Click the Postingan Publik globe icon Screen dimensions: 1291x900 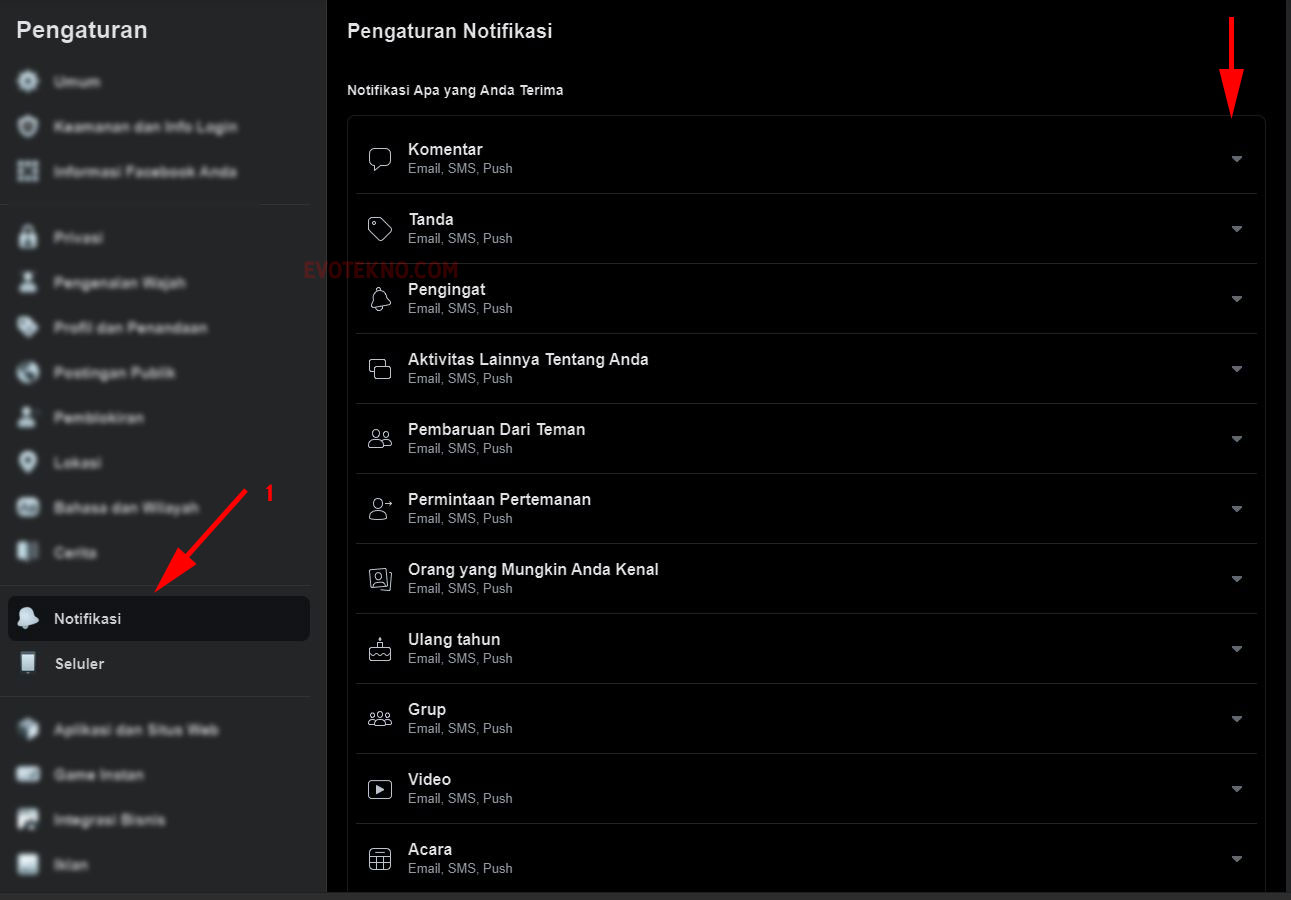tap(28, 373)
